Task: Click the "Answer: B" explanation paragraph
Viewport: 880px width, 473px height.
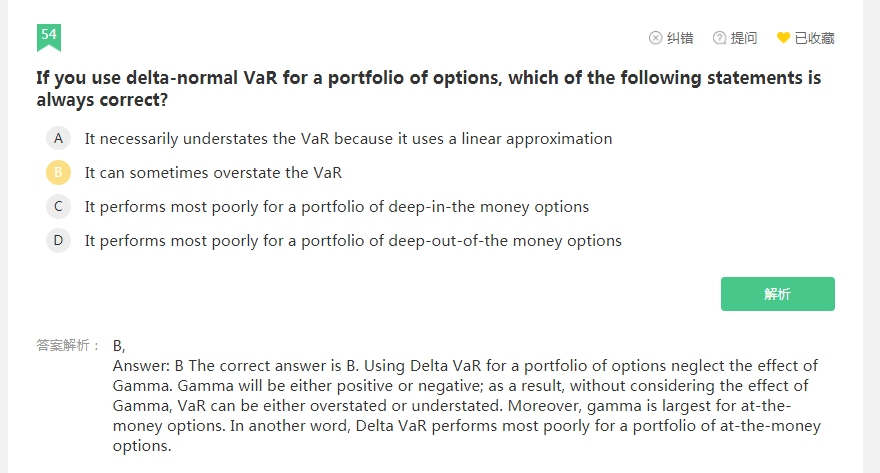Action: pyautogui.click(x=466, y=405)
